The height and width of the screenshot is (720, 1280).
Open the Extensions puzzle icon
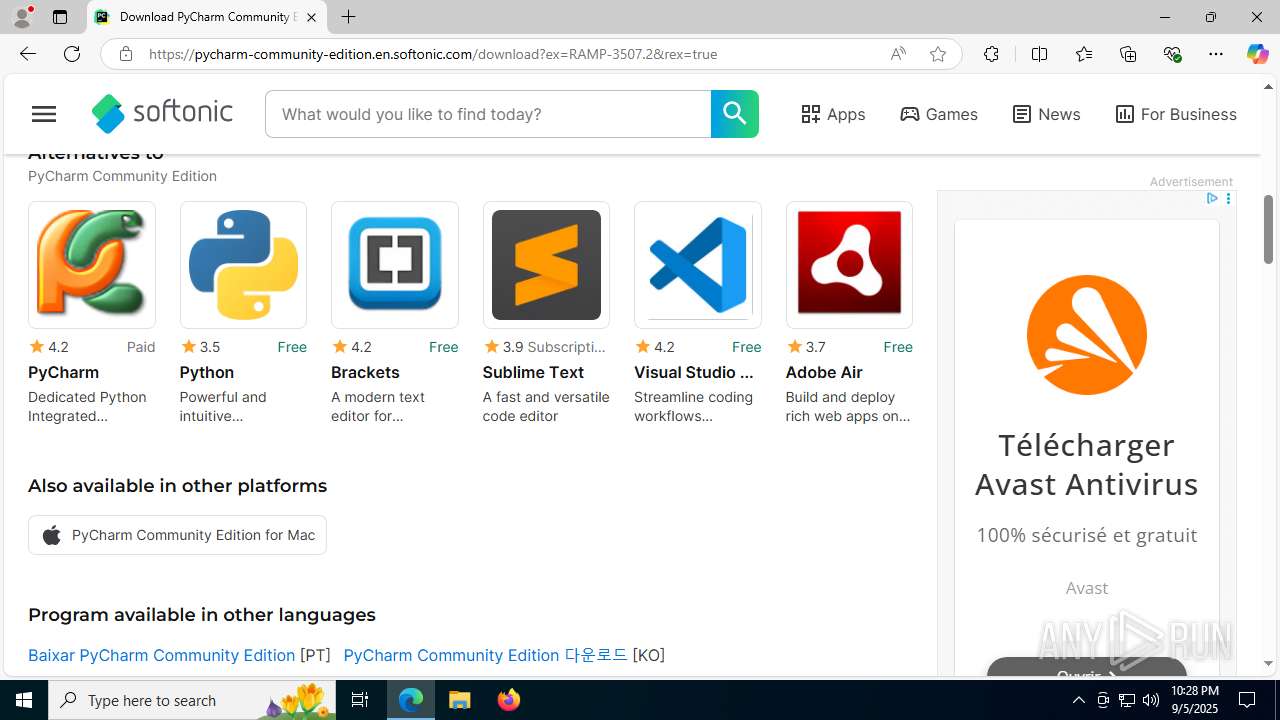pos(991,54)
